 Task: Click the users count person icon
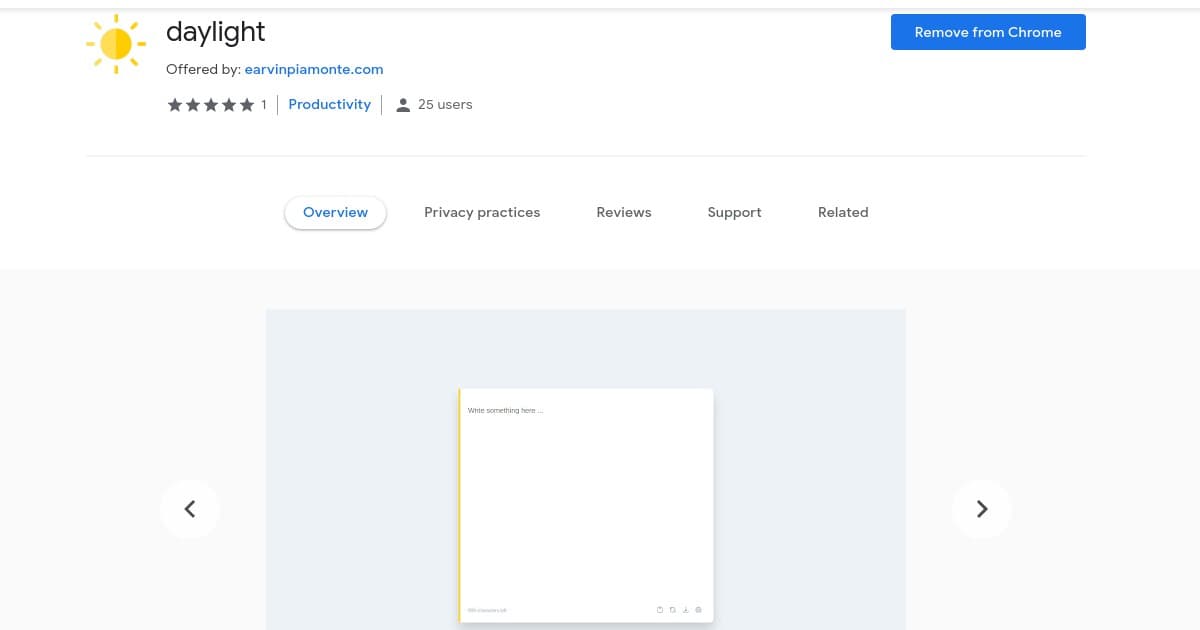tap(403, 104)
